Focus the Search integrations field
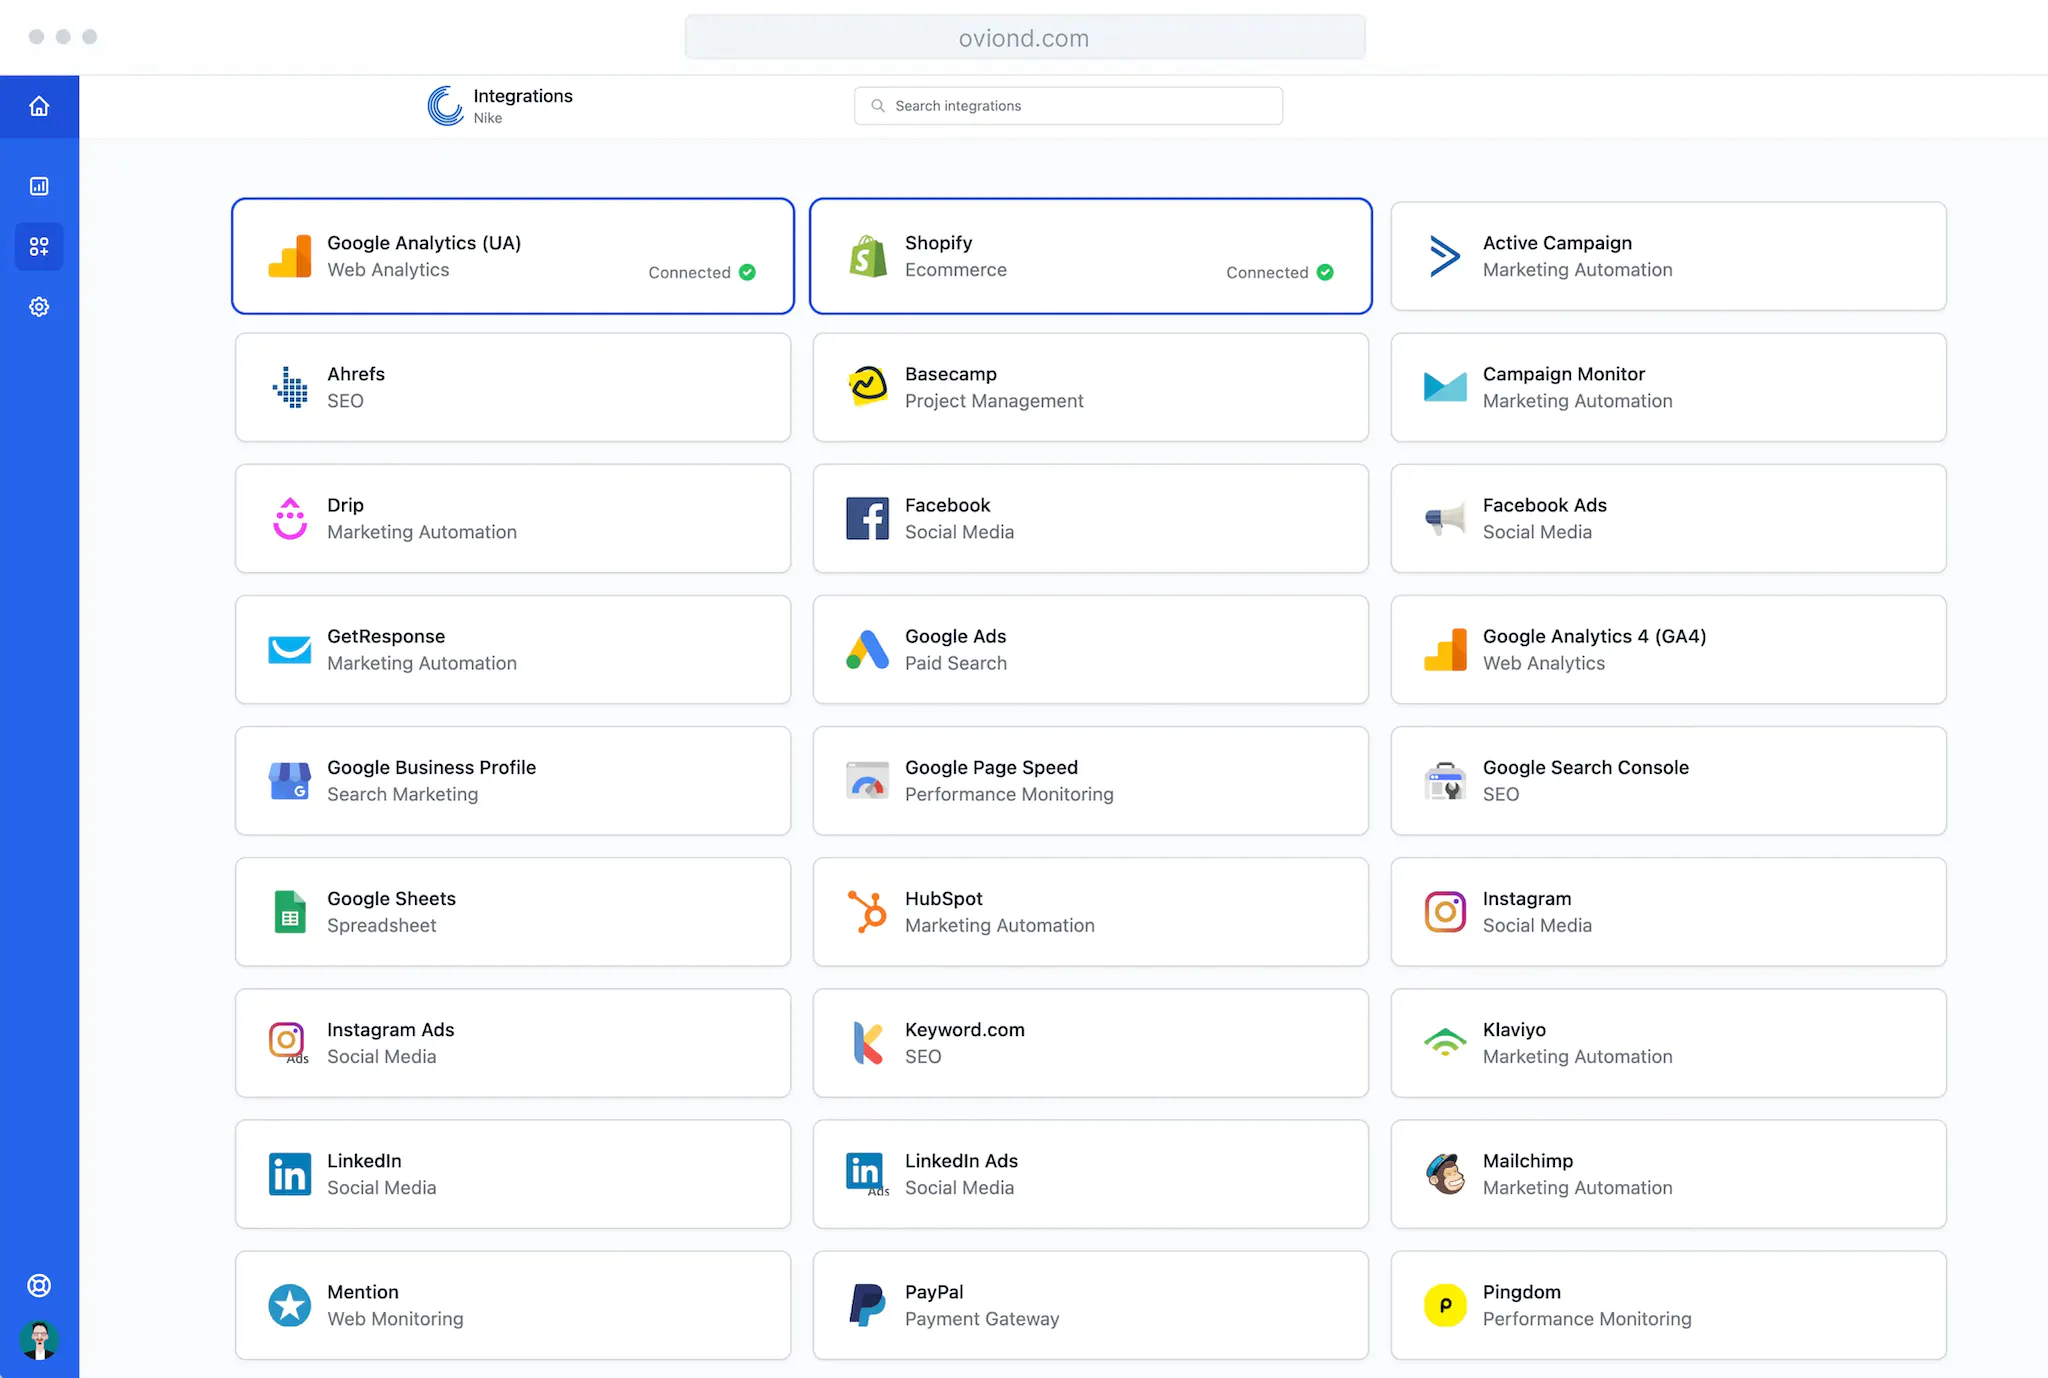The image size is (2048, 1378). point(1068,106)
